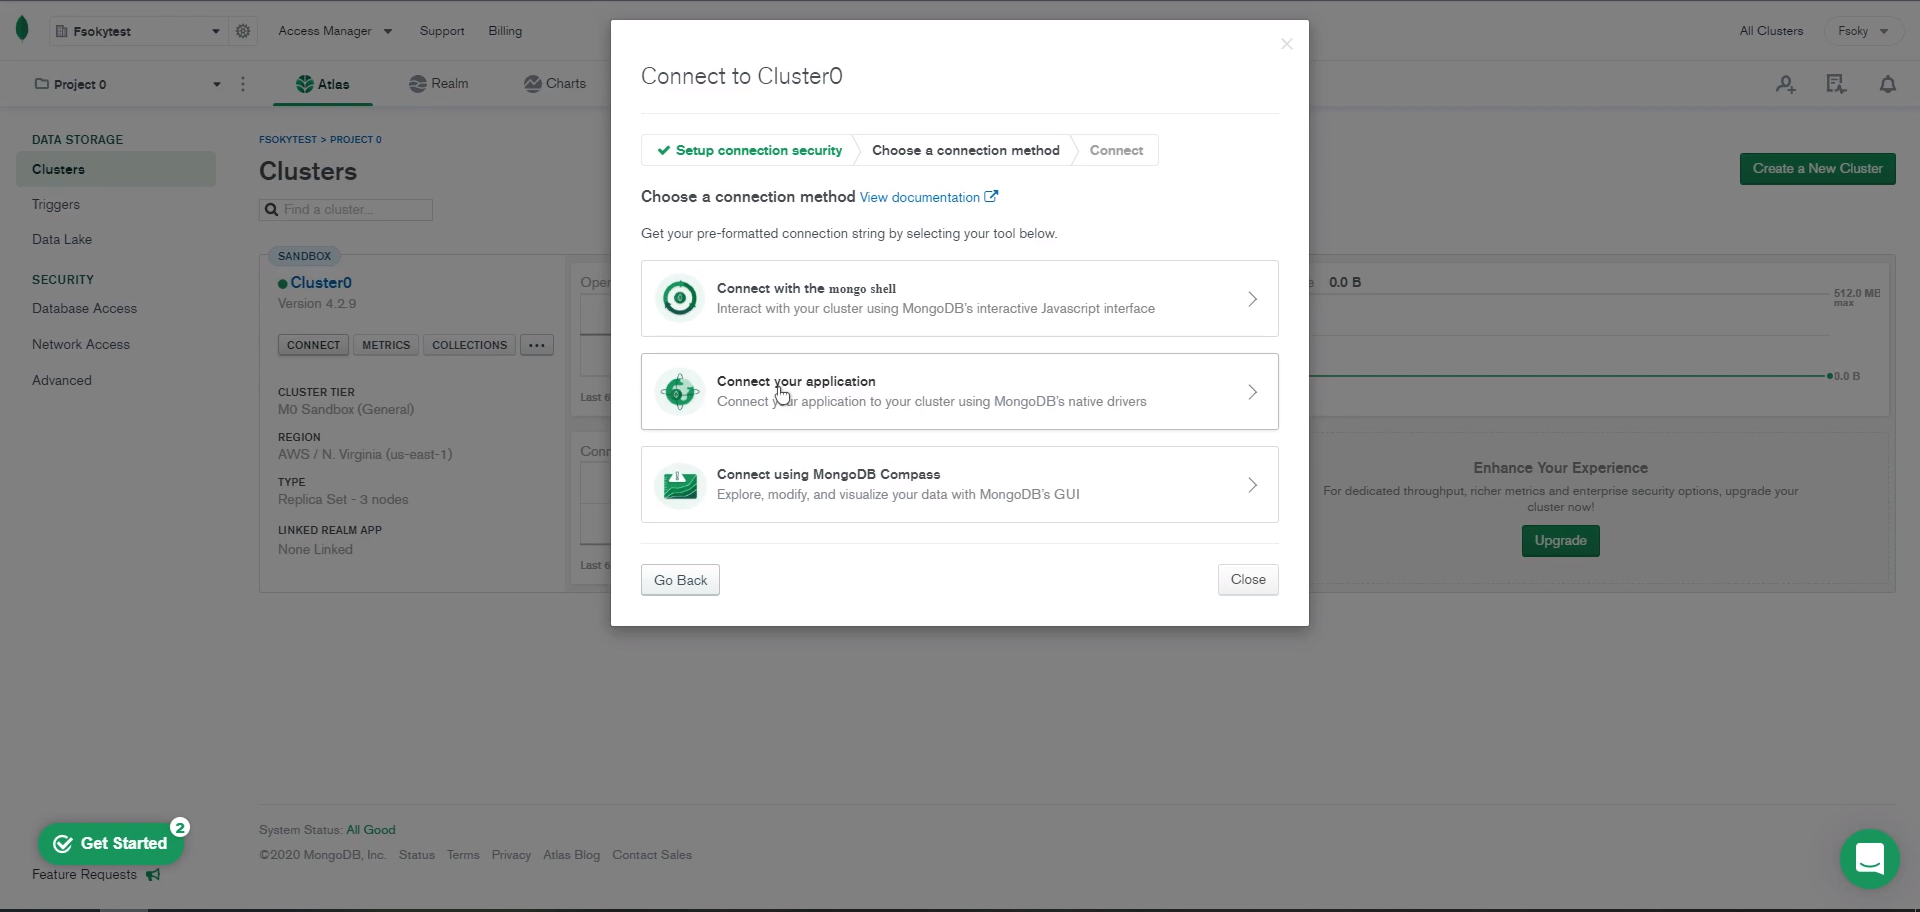This screenshot has width=1920, height=912.
Task: Open Data Lake in the sidebar
Action: pos(62,240)
